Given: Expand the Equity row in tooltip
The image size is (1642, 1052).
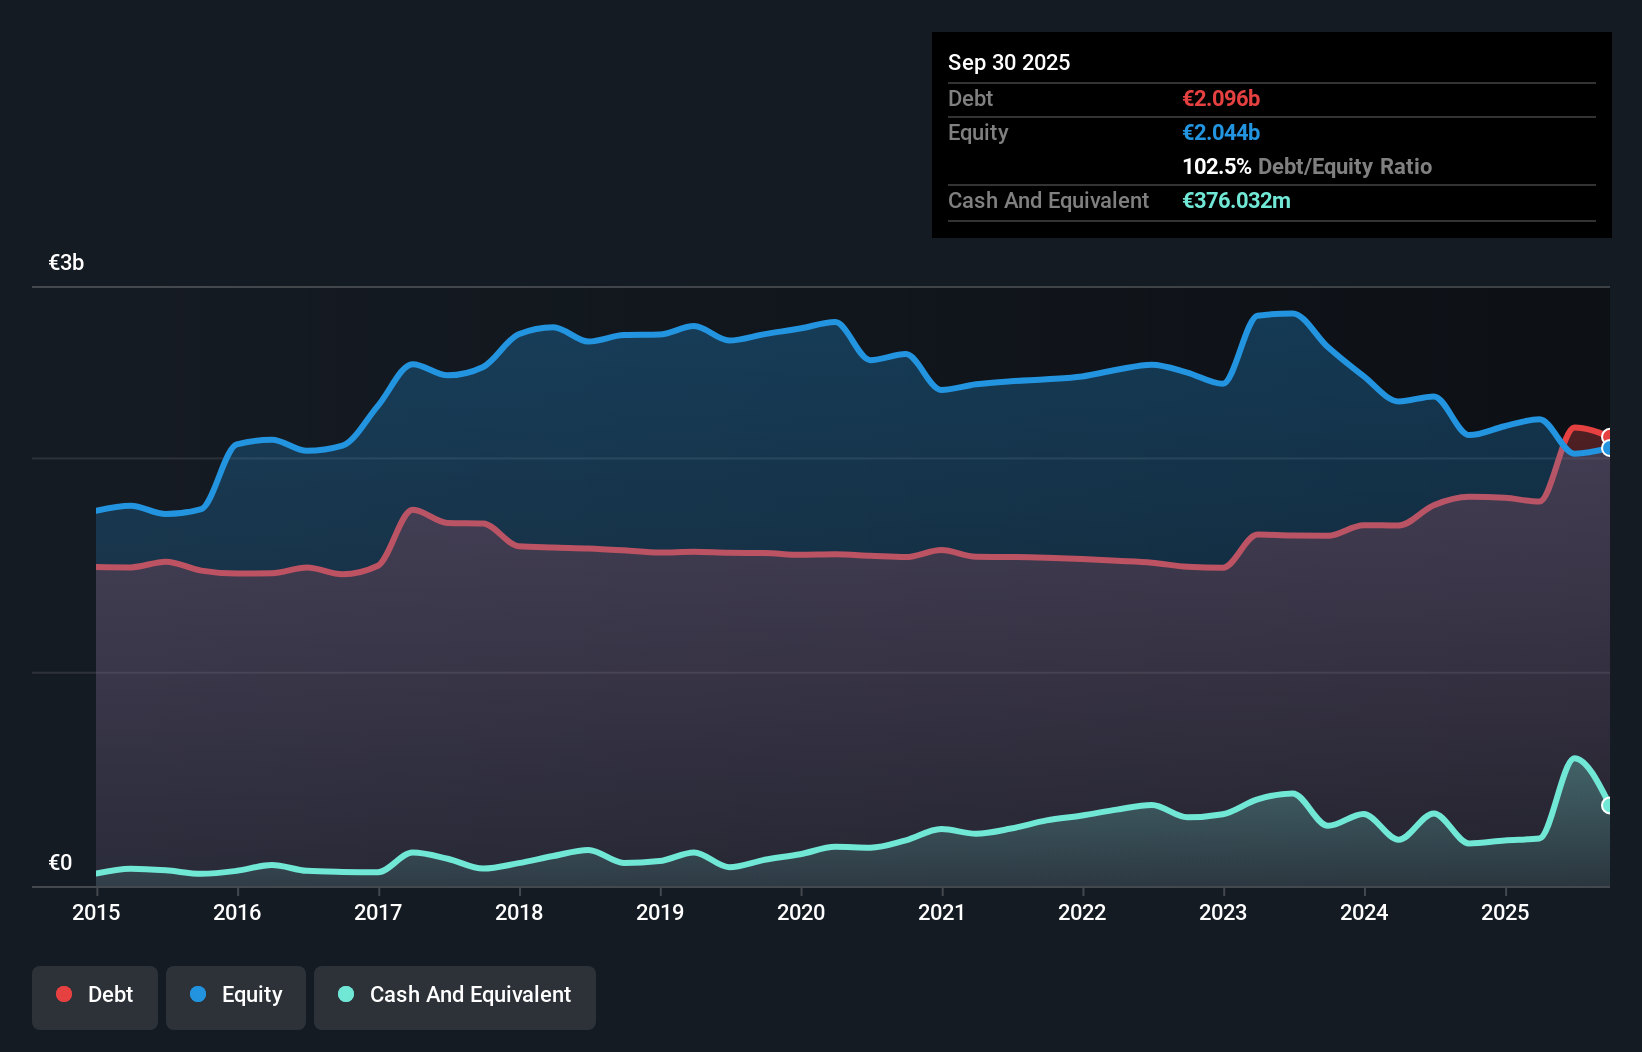Looking at the screenshot, I should coord(978,132).
